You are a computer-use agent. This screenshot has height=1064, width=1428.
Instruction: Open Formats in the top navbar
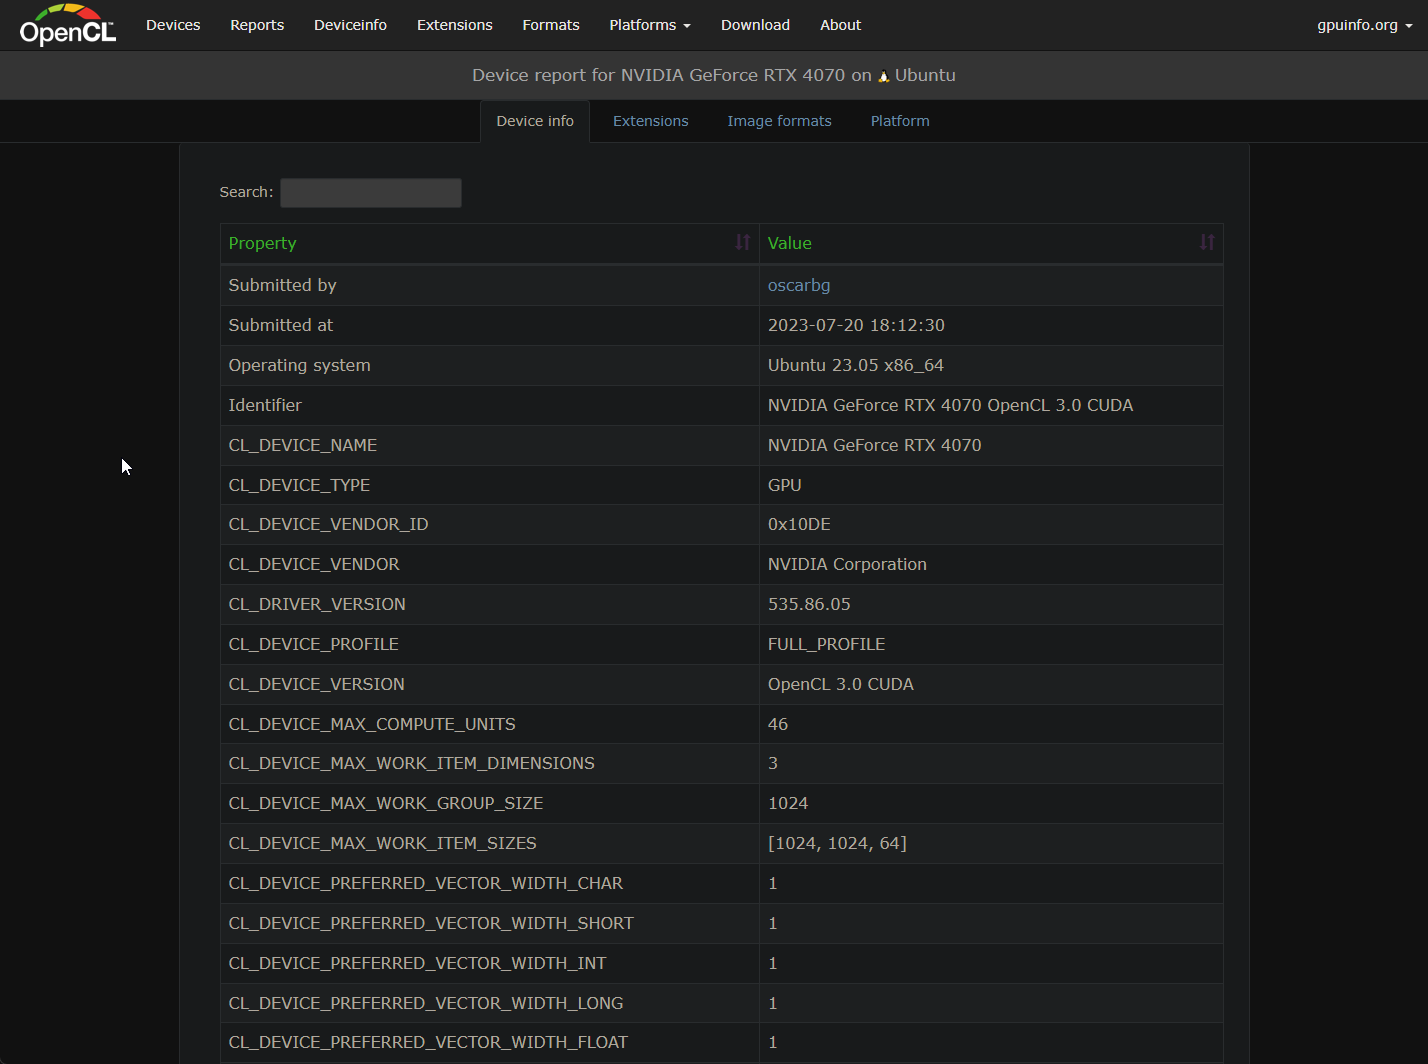coord(551,25)
